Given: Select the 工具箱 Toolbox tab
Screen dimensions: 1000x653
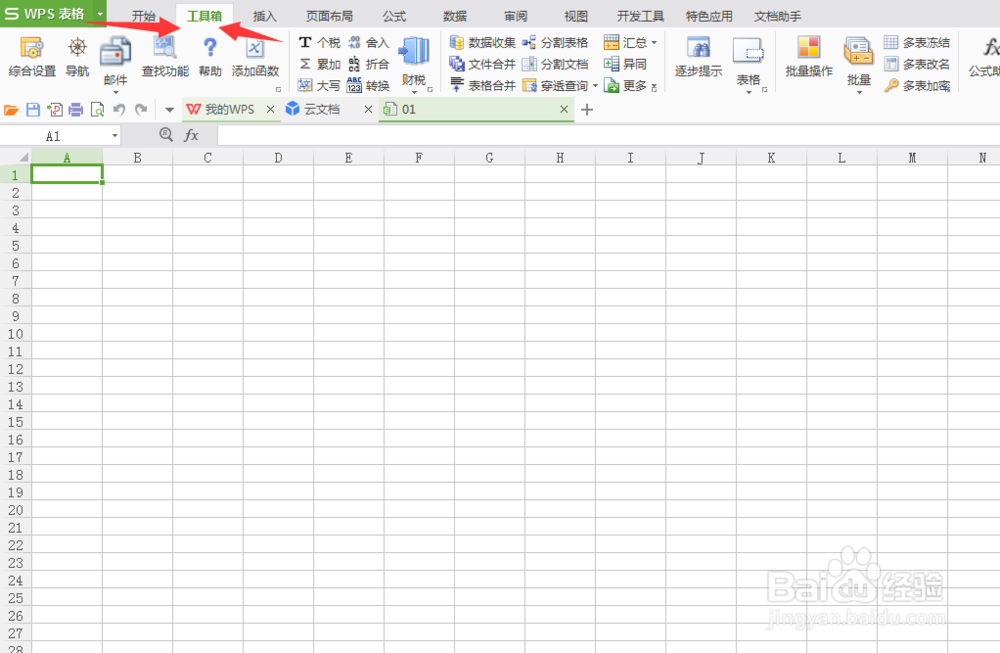Looking at the screenshot, I should pyautogui.click(x=204, y=16).
